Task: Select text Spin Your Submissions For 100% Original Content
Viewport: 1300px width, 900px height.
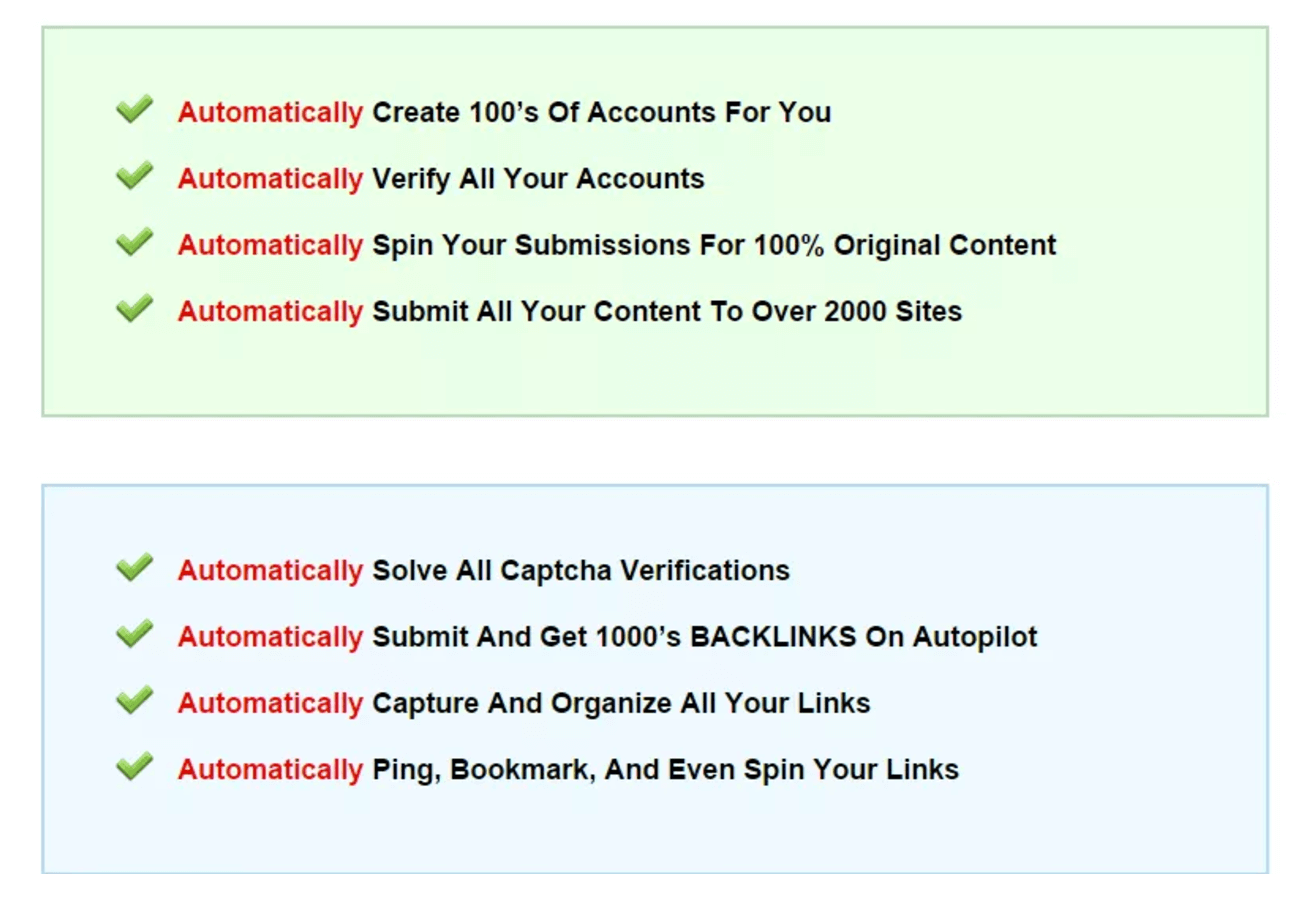Action: pyautogui.click(x=714, y=245)
